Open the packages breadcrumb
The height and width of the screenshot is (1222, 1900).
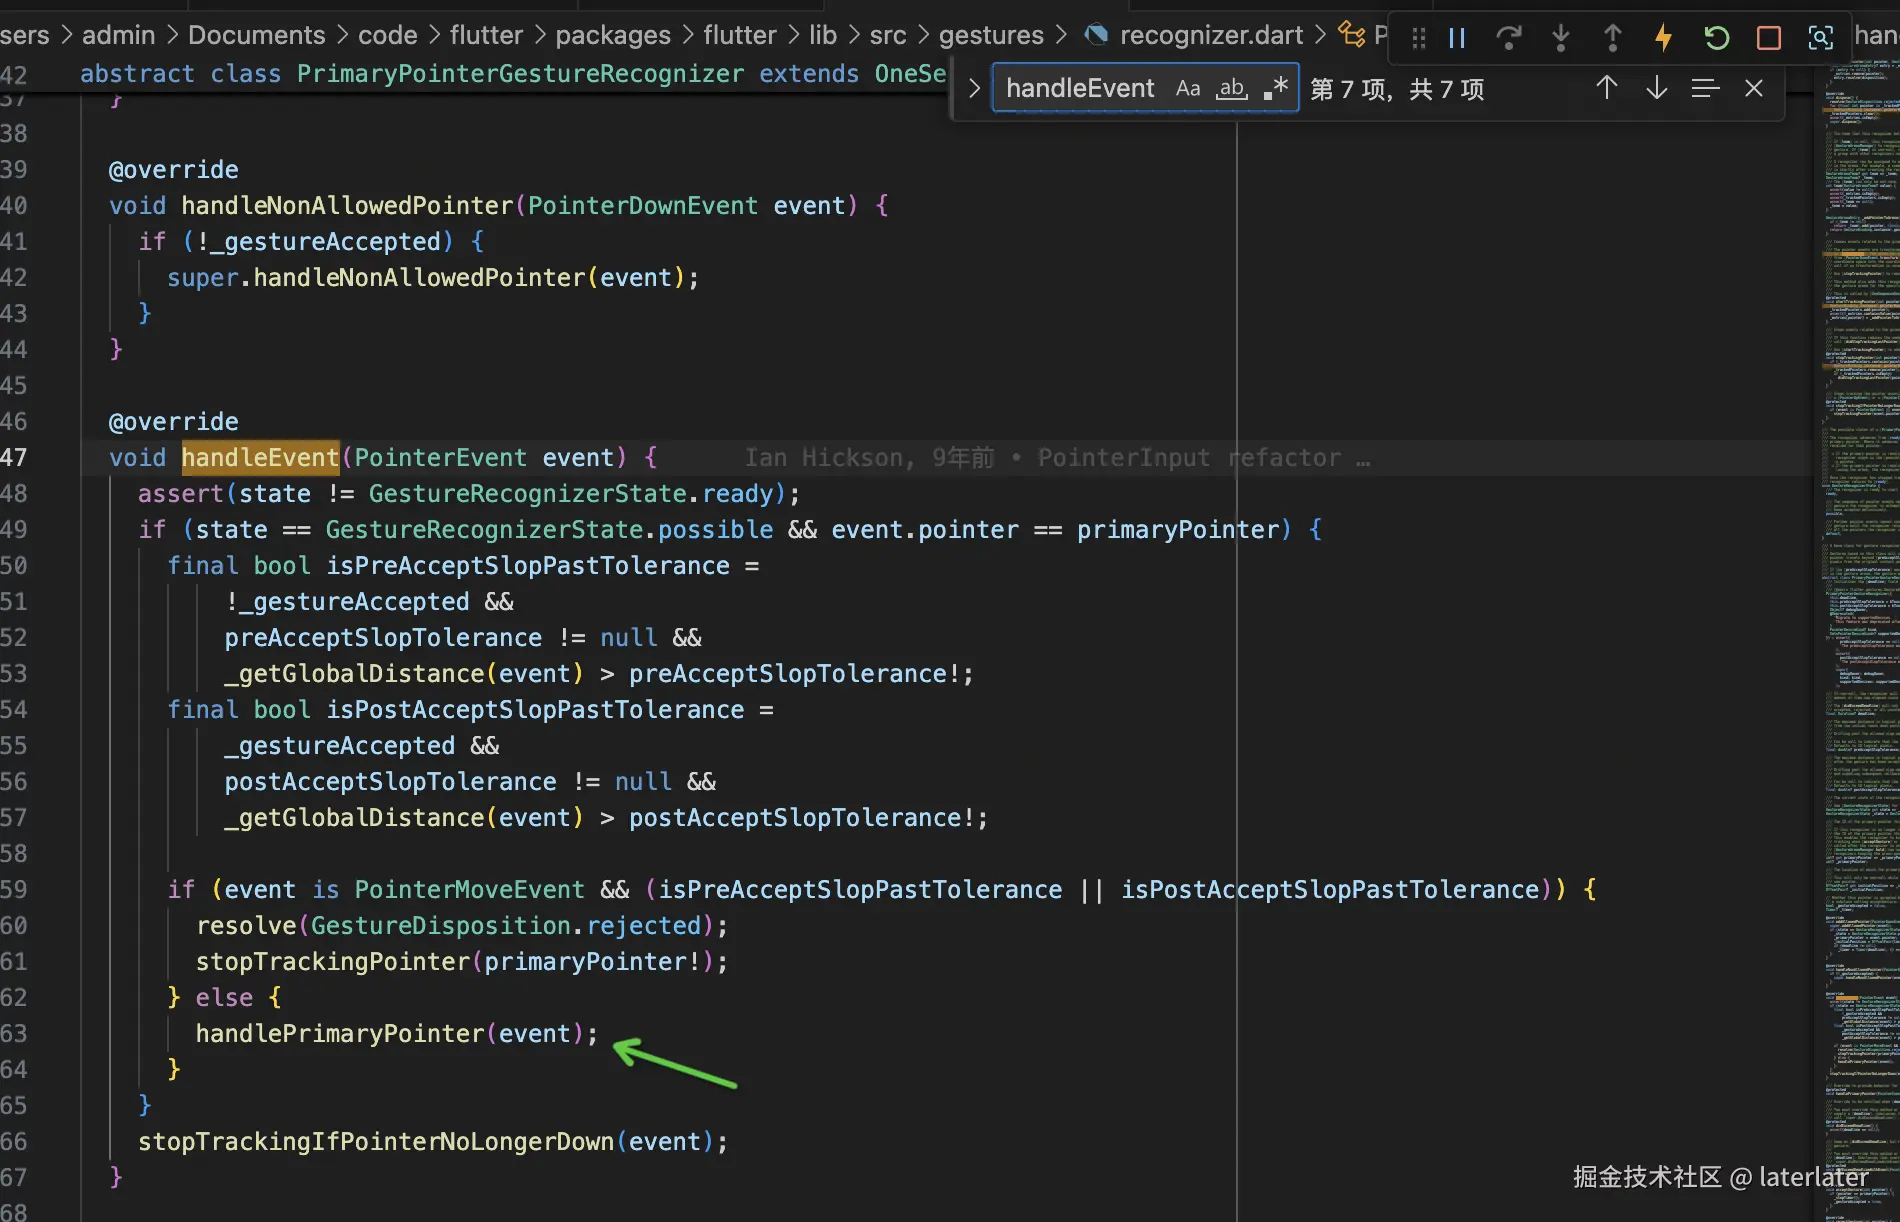click(613, 35)
